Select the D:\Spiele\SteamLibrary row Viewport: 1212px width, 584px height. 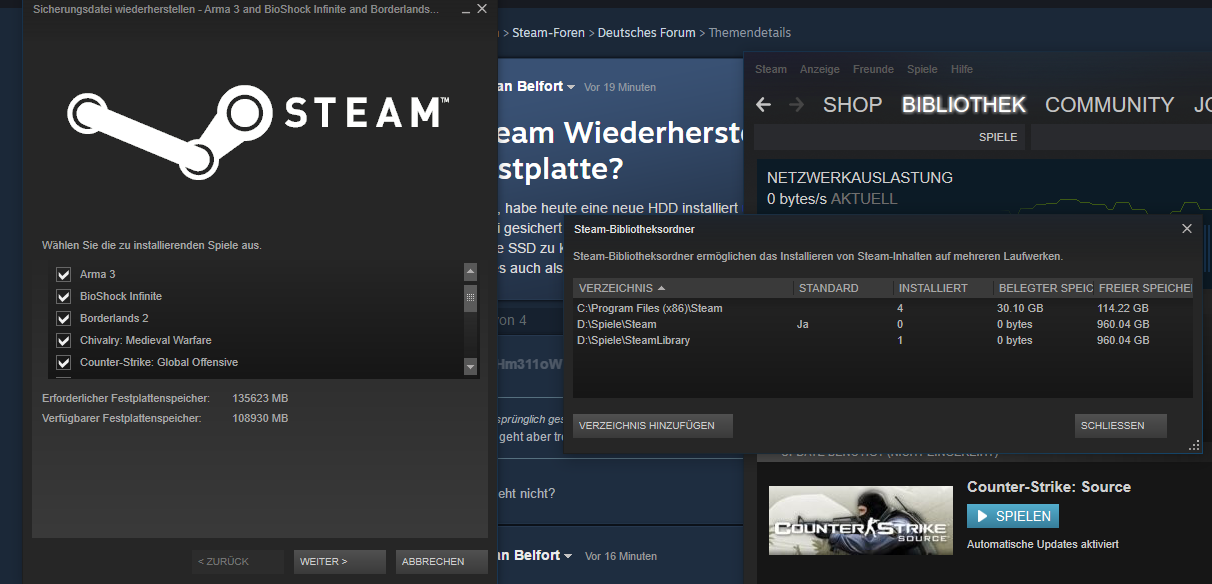[883, 340]
